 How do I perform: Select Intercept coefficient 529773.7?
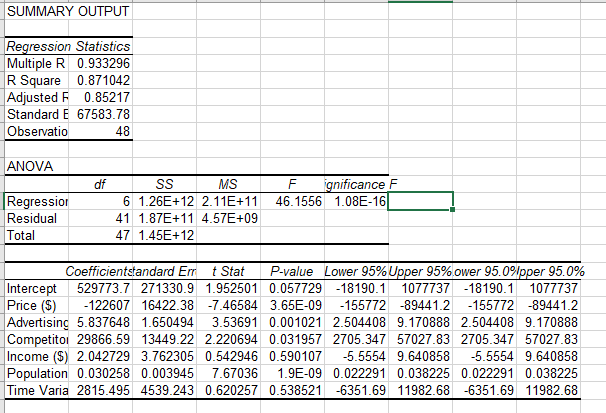[x=100, y=288]
